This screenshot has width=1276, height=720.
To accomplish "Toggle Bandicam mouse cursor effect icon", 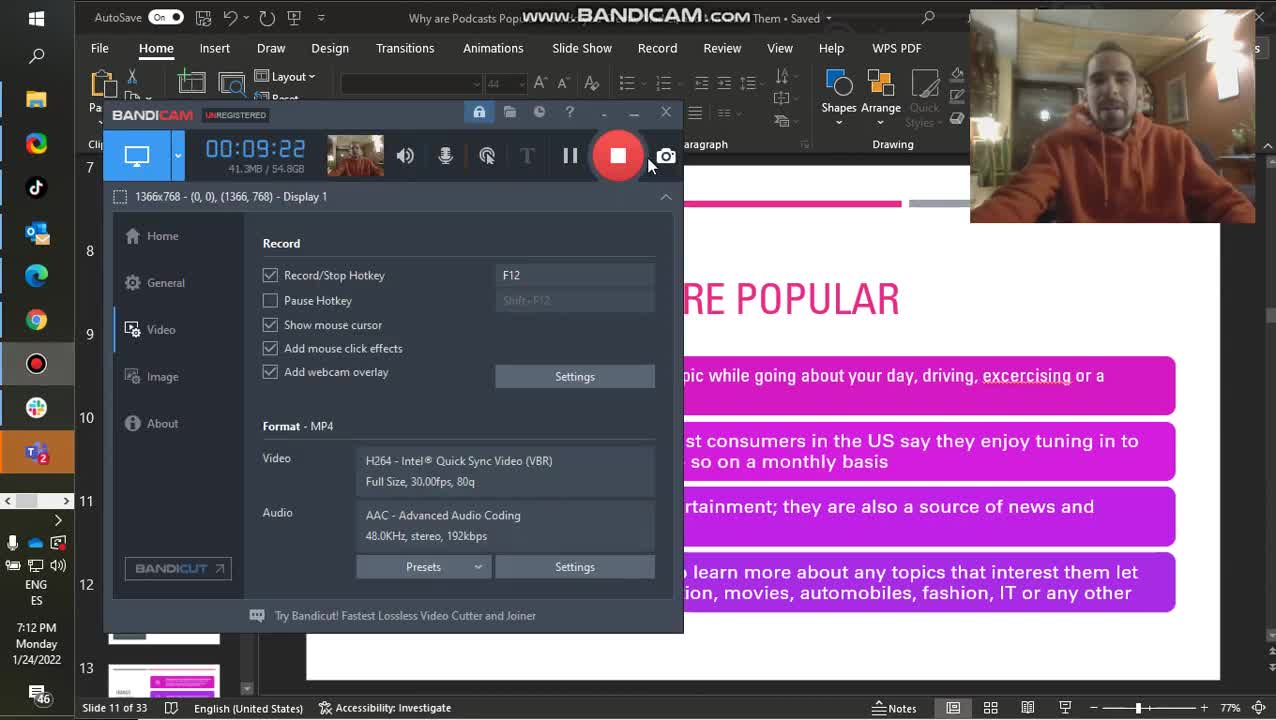I will pos(487,156).
